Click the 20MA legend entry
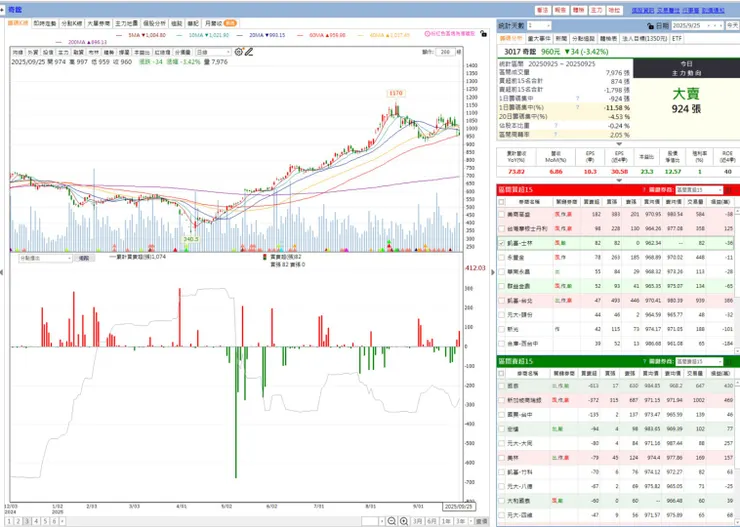Viewport: 740px width, 527px height. point(266,35)
